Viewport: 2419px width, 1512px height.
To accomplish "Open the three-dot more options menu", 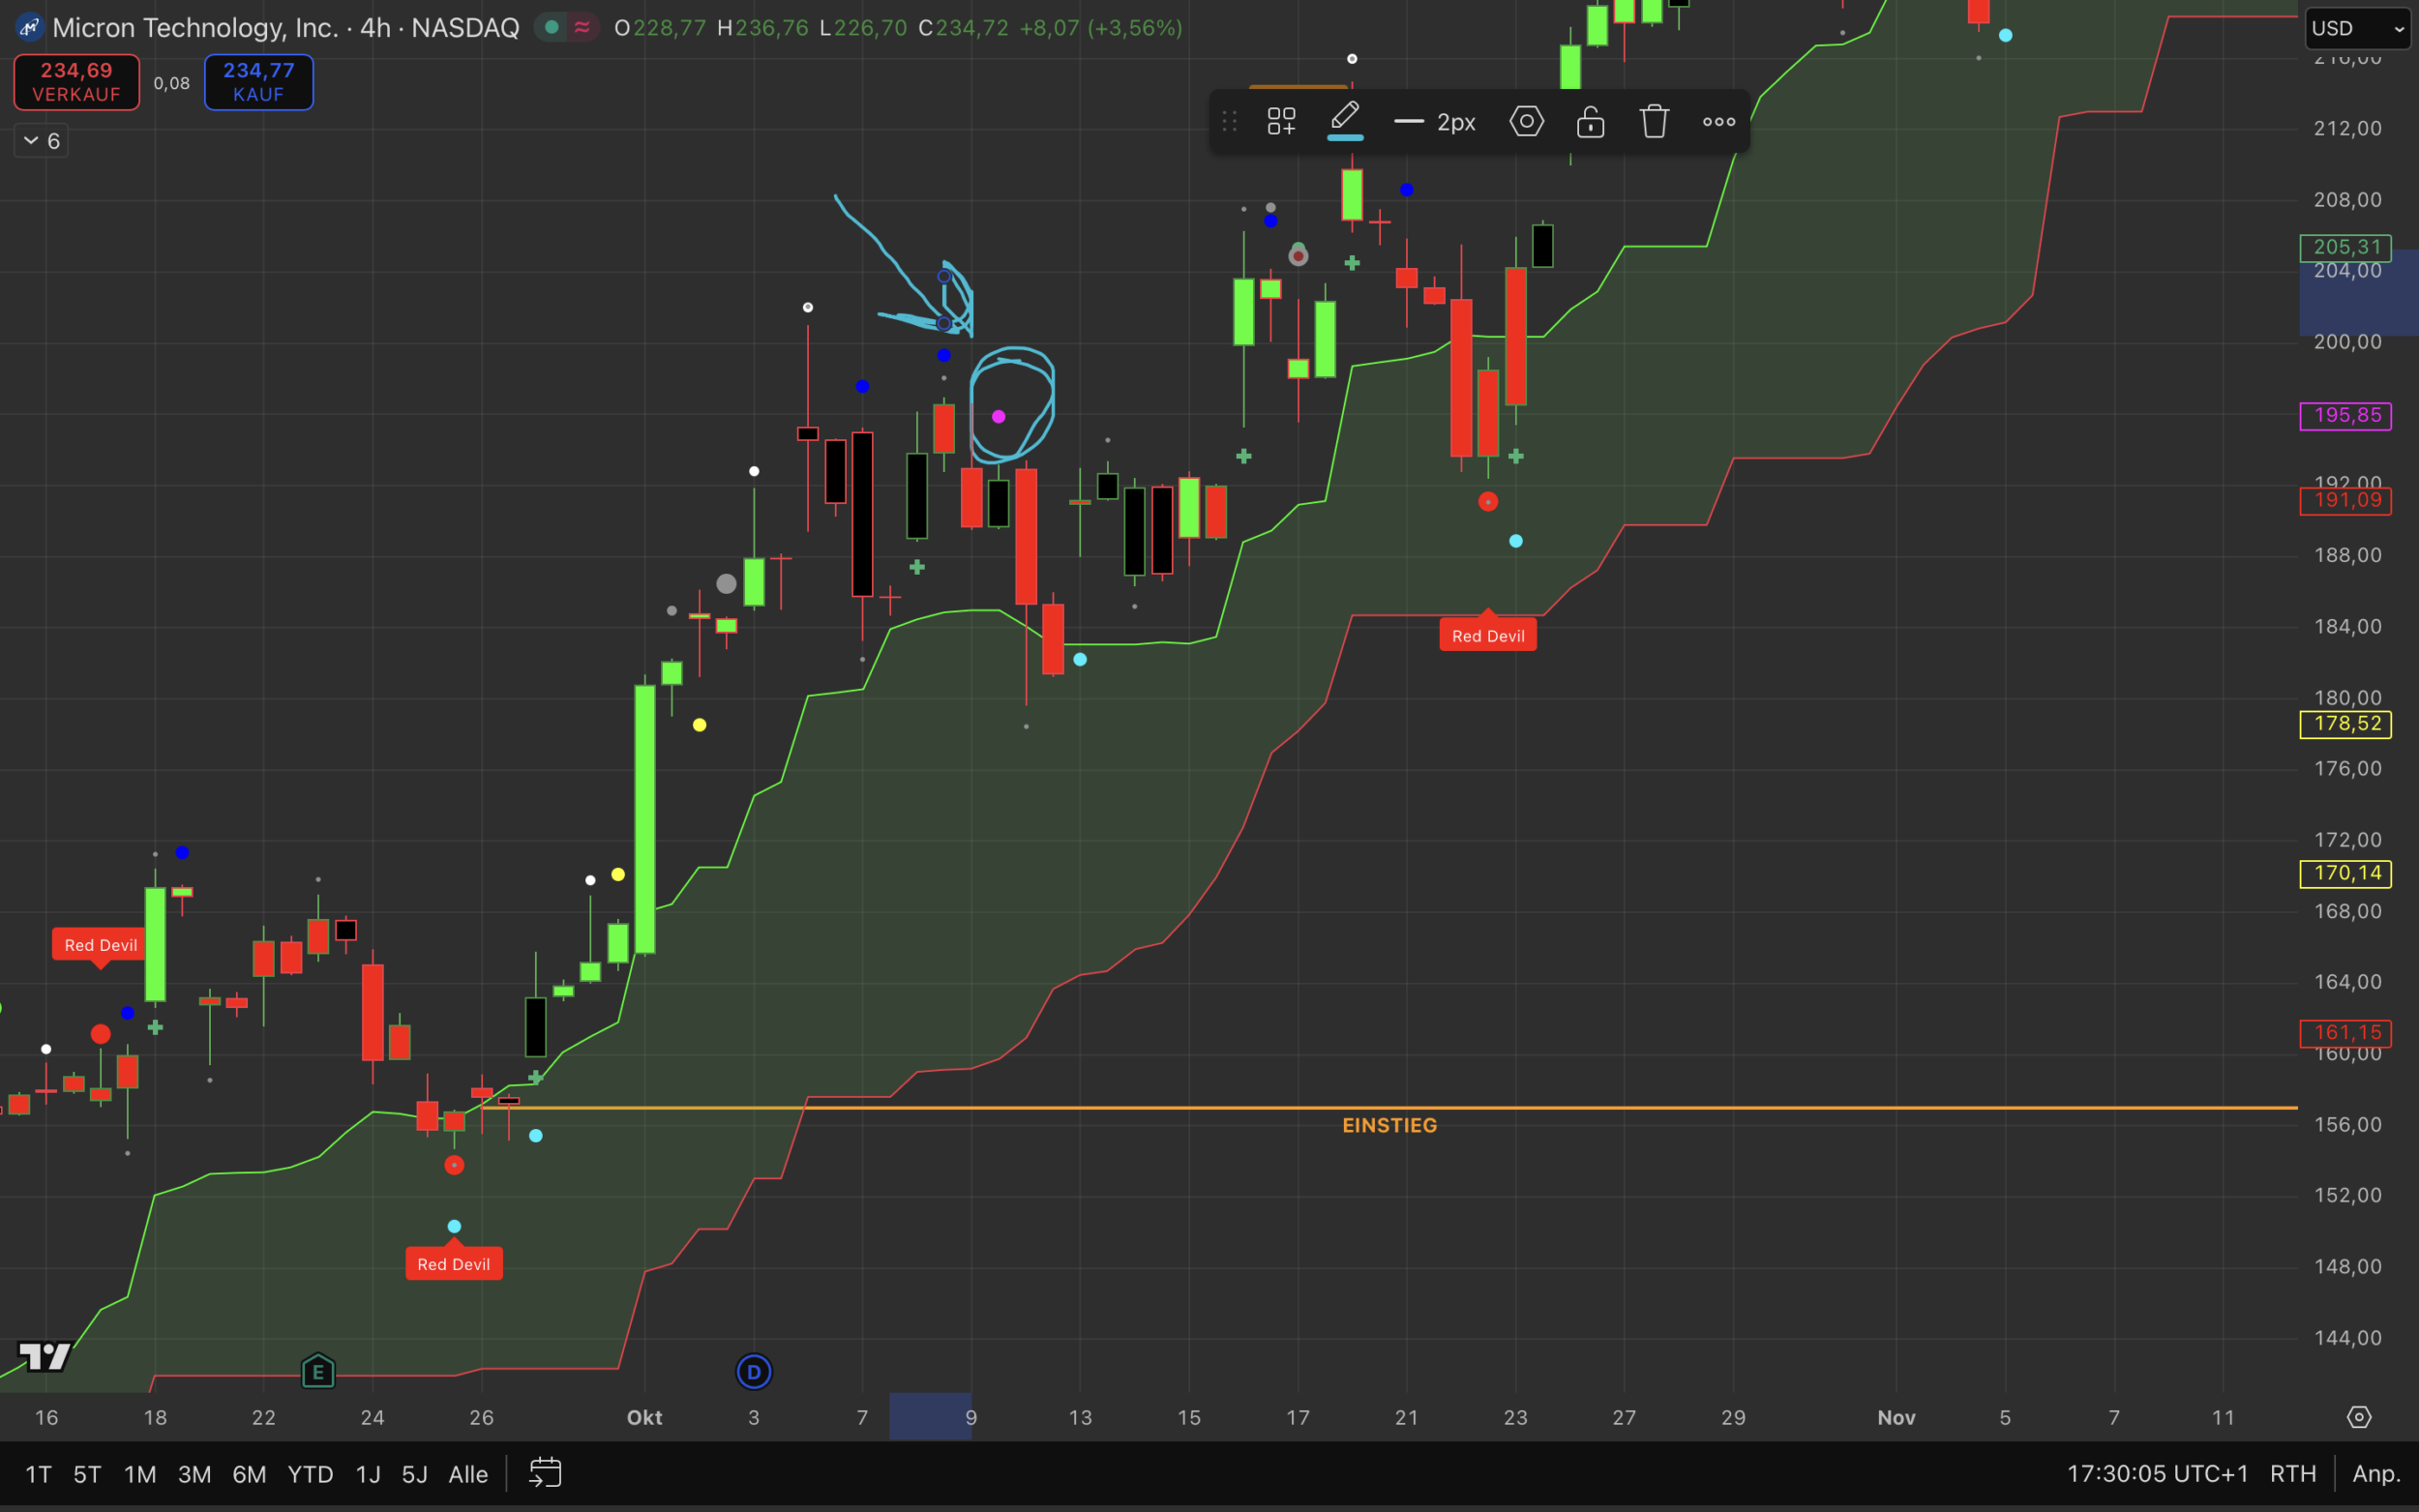I will (1718, 122).
